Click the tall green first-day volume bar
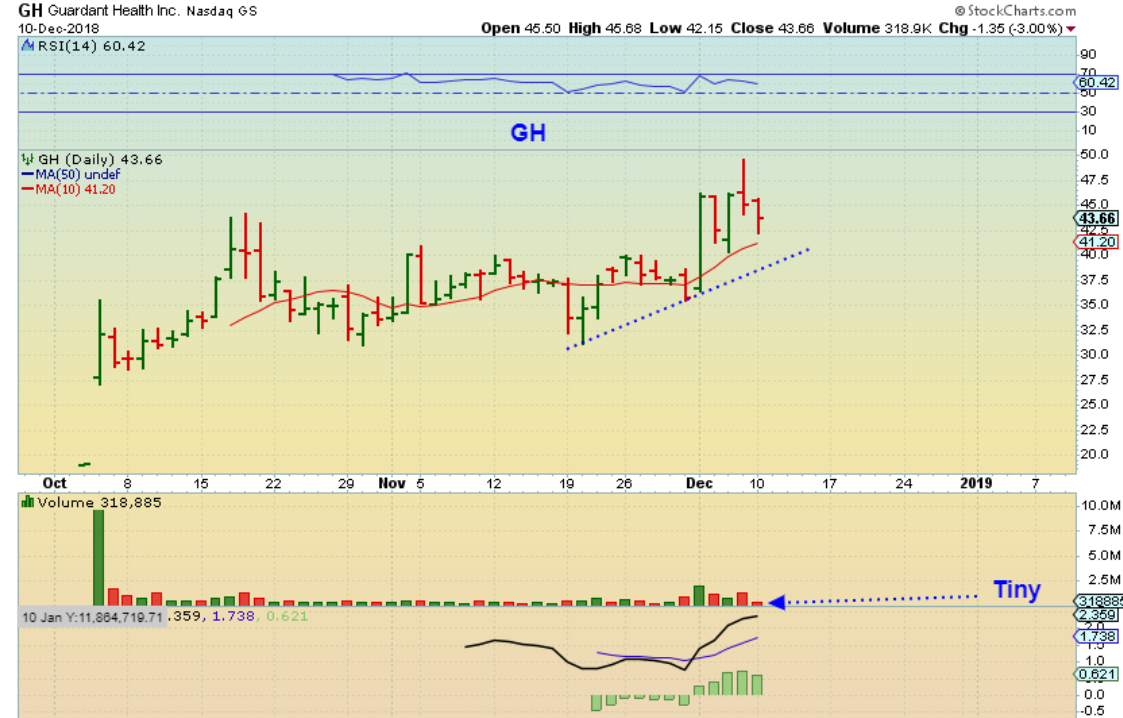 [99, 558]
